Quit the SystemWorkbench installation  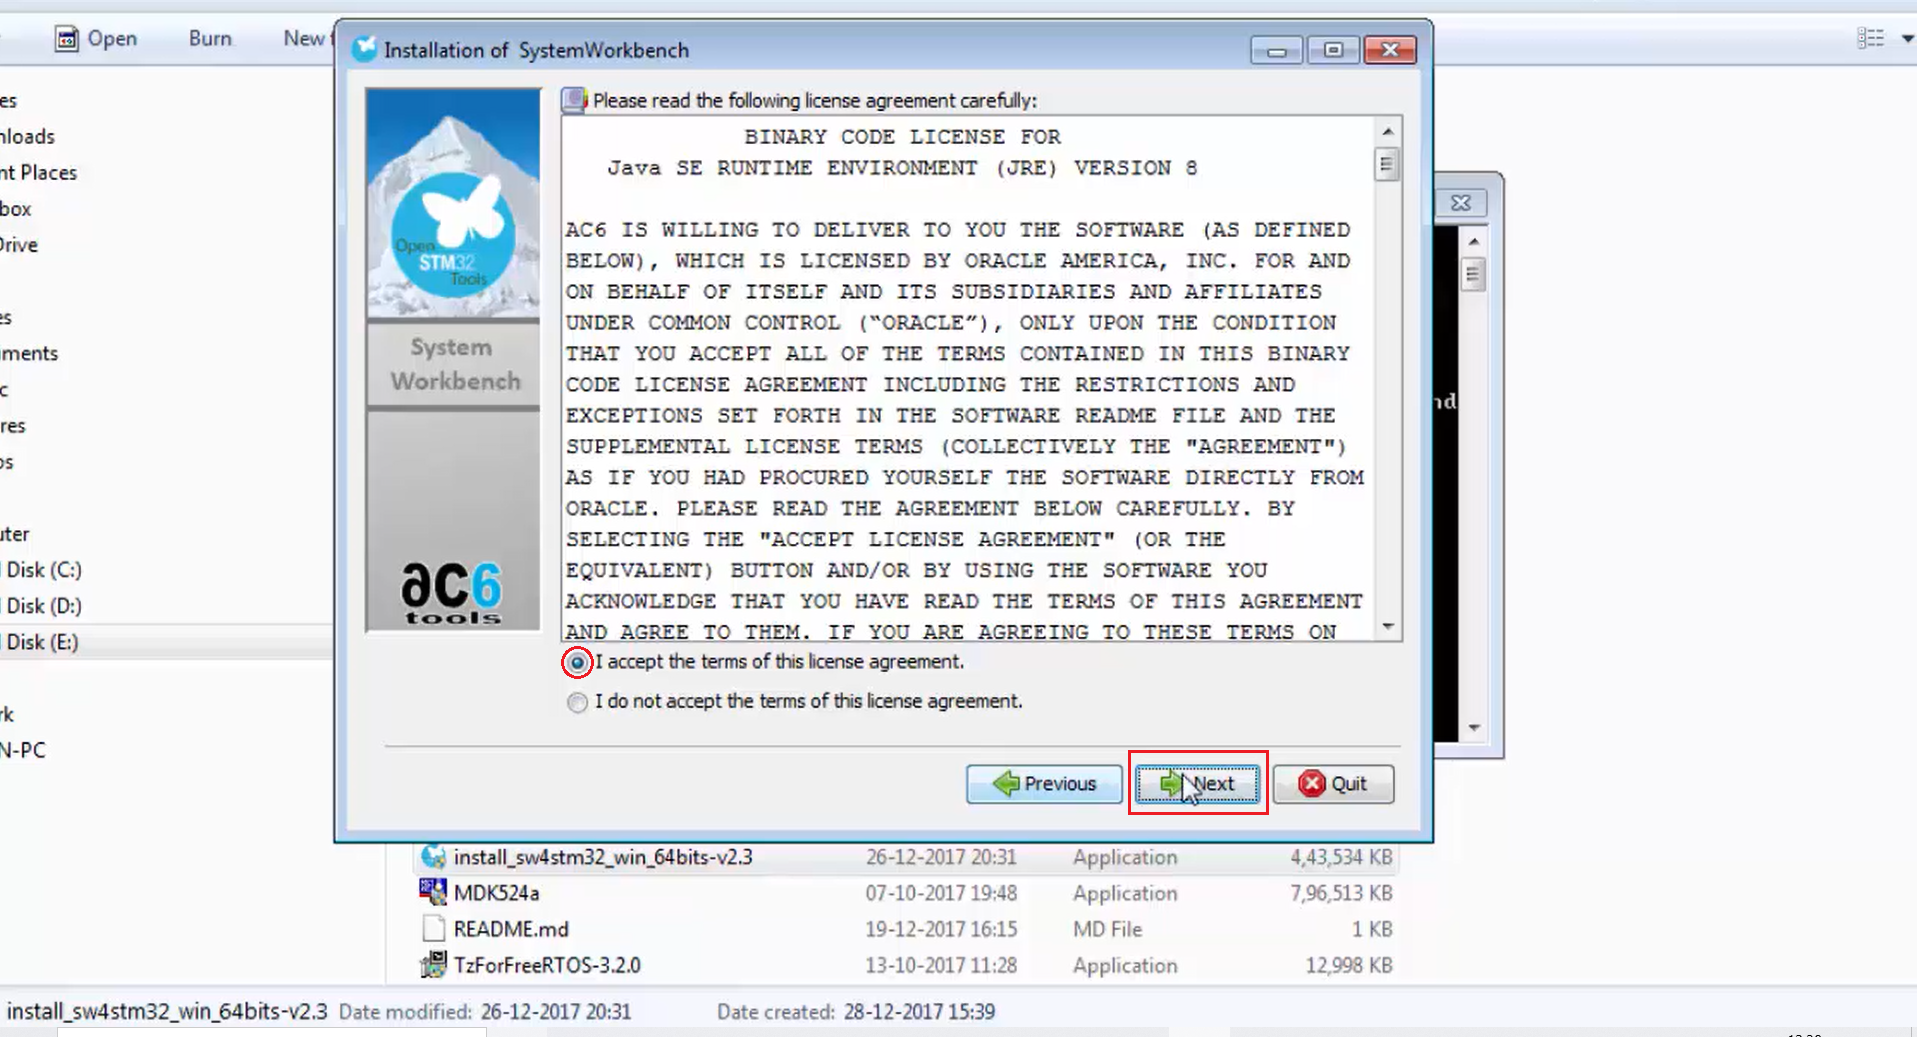(x=1333, y=783)
